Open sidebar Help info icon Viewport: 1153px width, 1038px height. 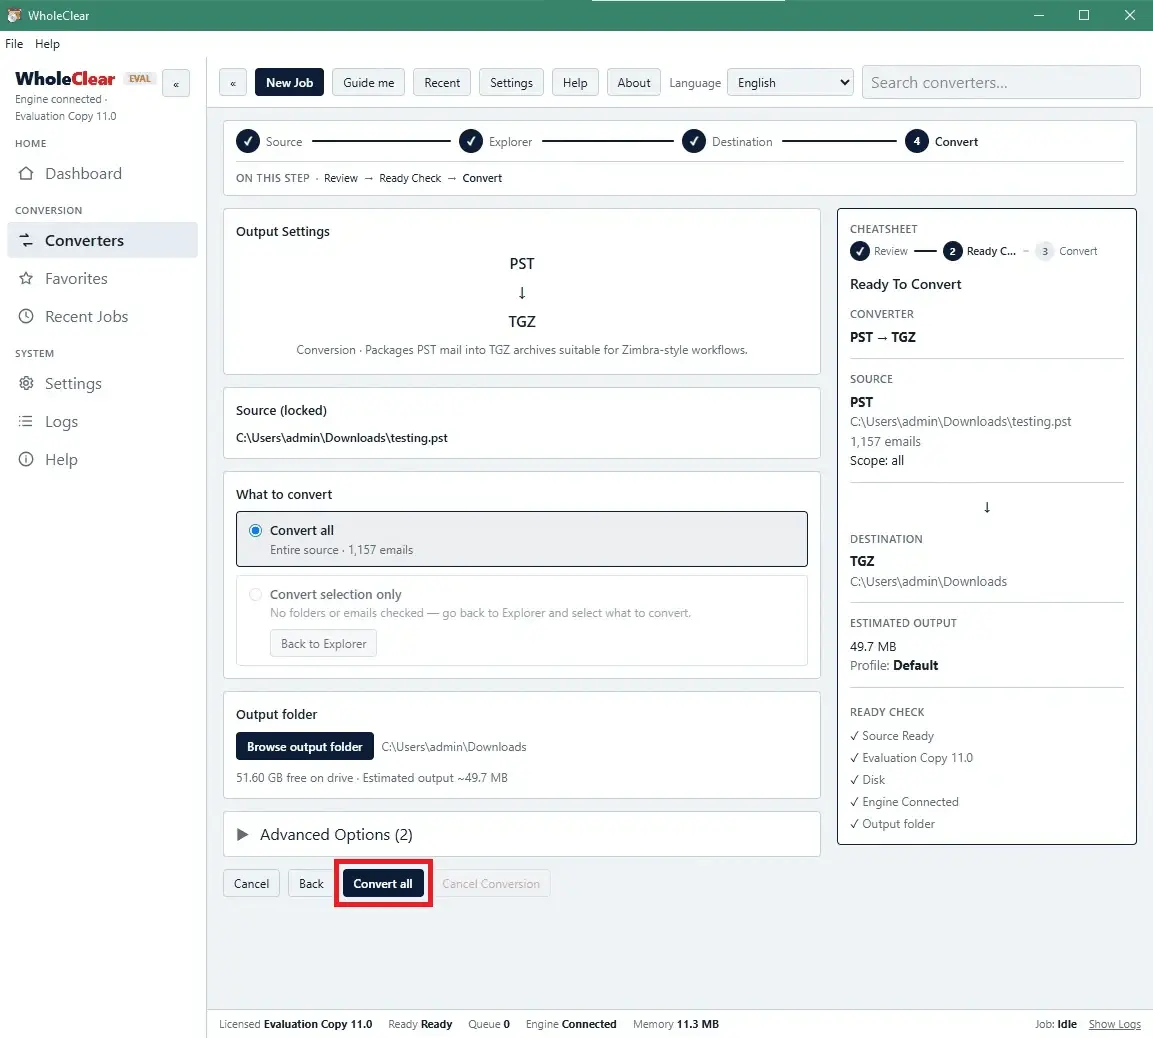[x=26, y=459]
